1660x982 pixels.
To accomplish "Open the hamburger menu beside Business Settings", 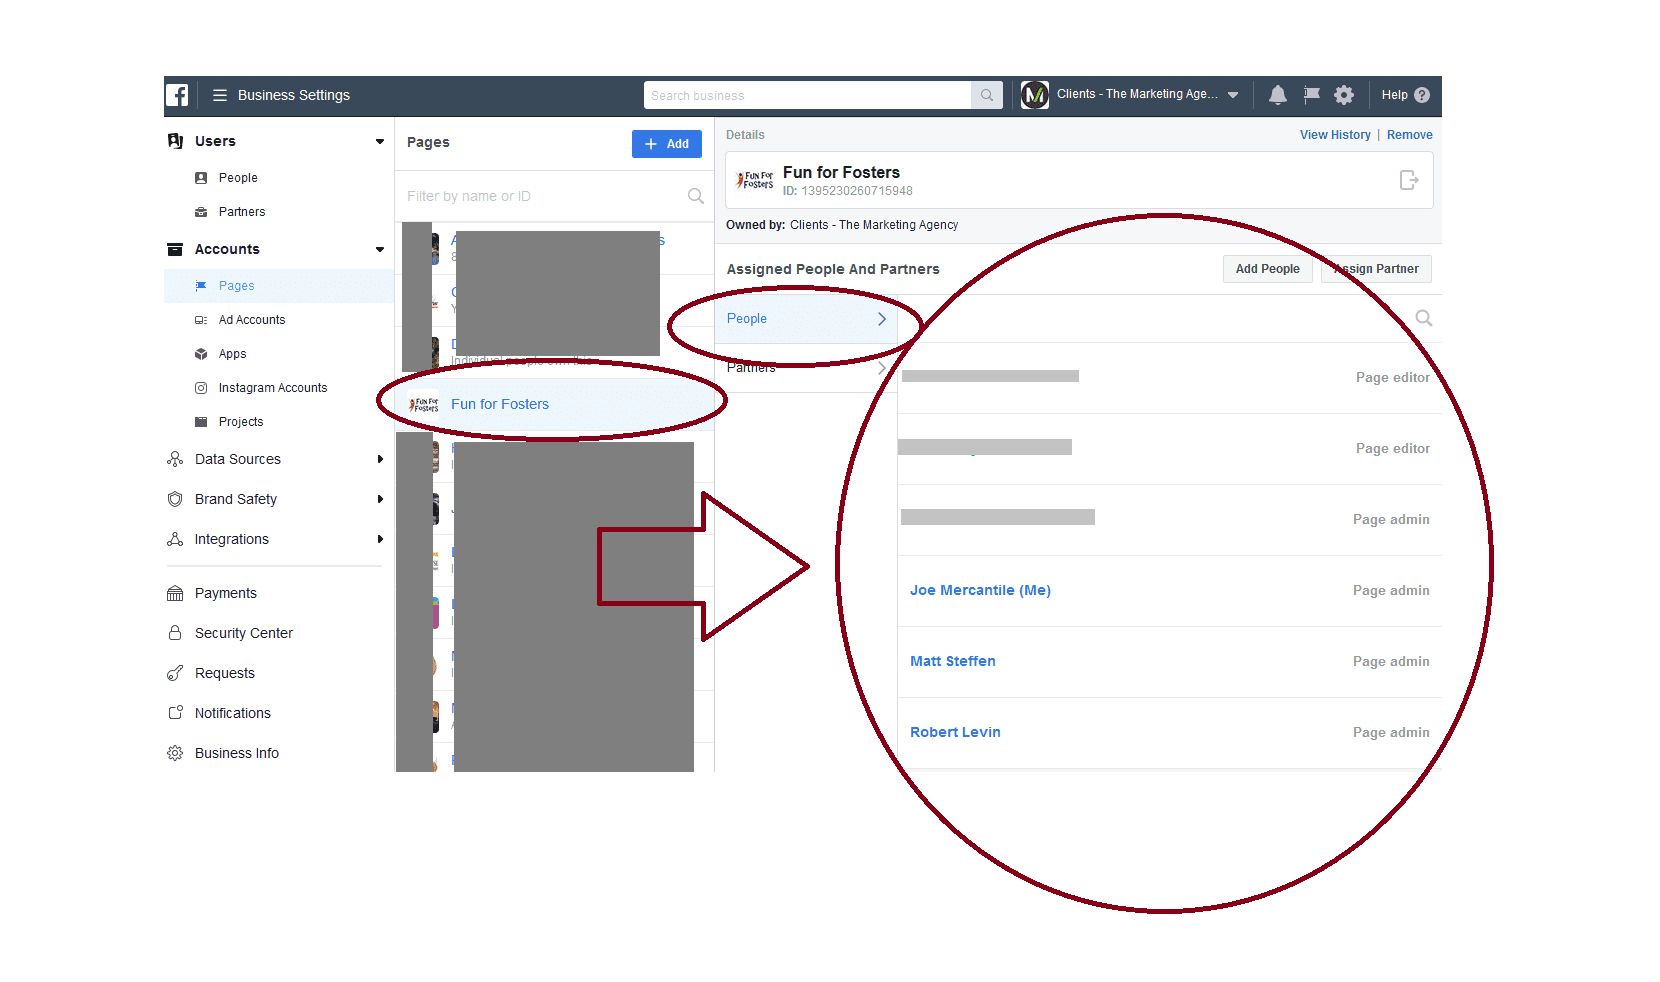I will click(x=220, y=95).
